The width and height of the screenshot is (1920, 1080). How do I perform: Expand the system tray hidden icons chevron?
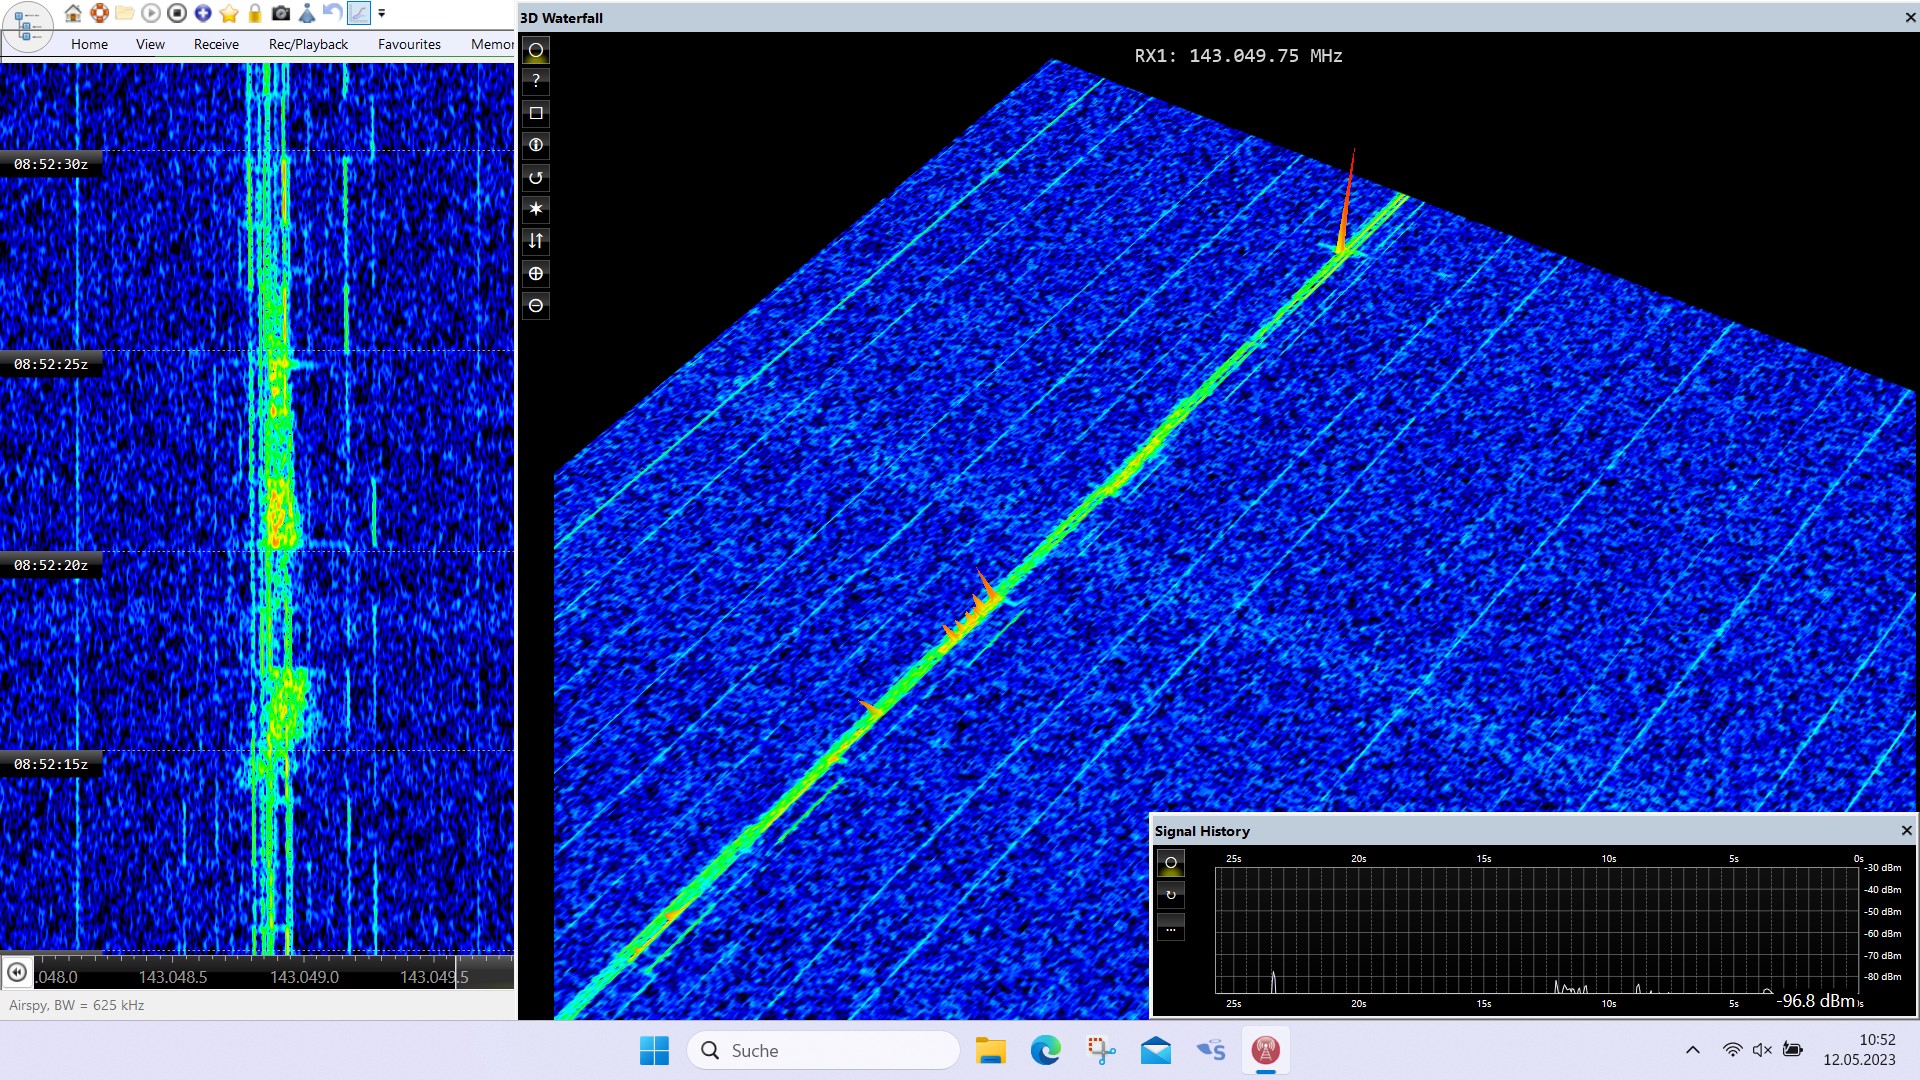pyautogui.click(x=1692, y=1050)
